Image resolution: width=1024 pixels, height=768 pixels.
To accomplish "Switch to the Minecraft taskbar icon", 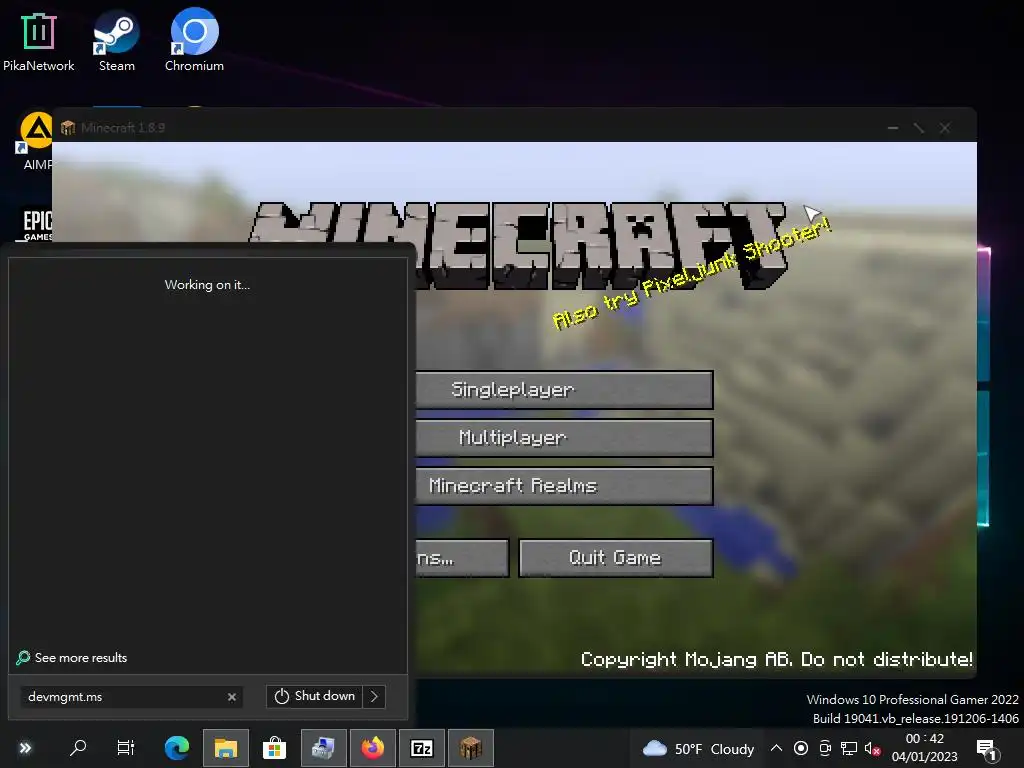I will pos(471,748).
